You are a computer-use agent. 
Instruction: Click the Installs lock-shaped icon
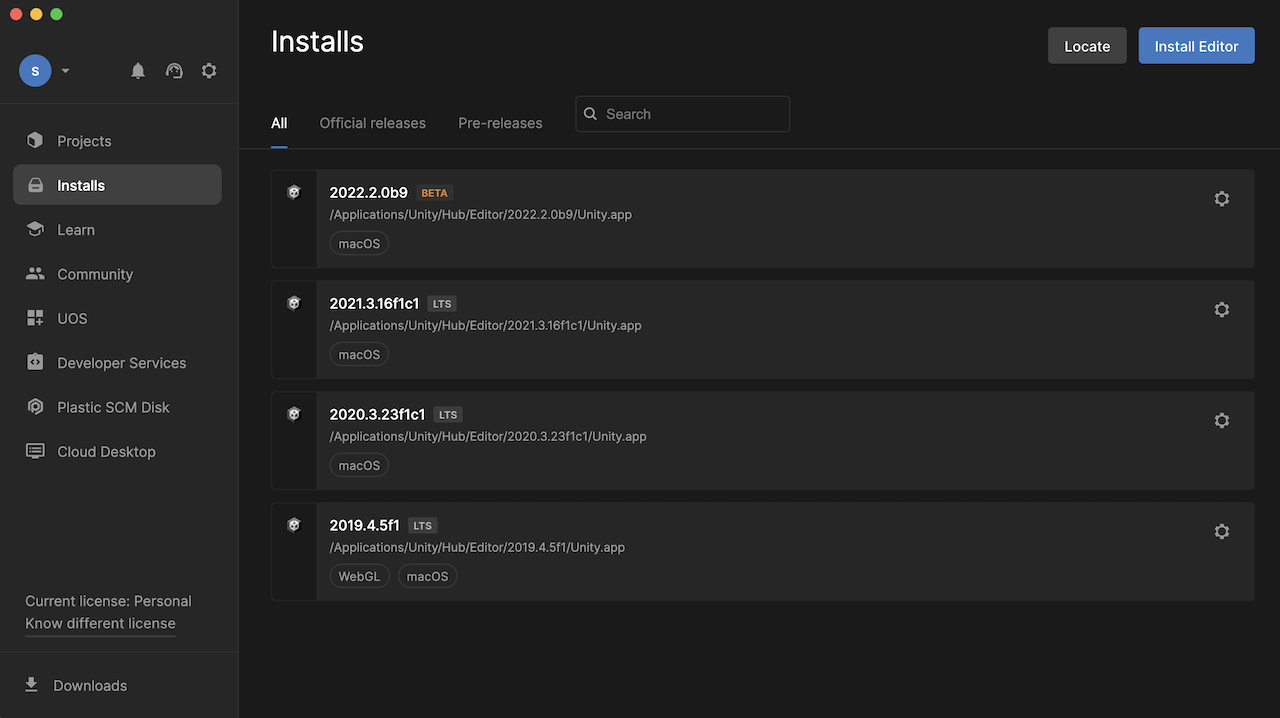(x=35, y=185)
